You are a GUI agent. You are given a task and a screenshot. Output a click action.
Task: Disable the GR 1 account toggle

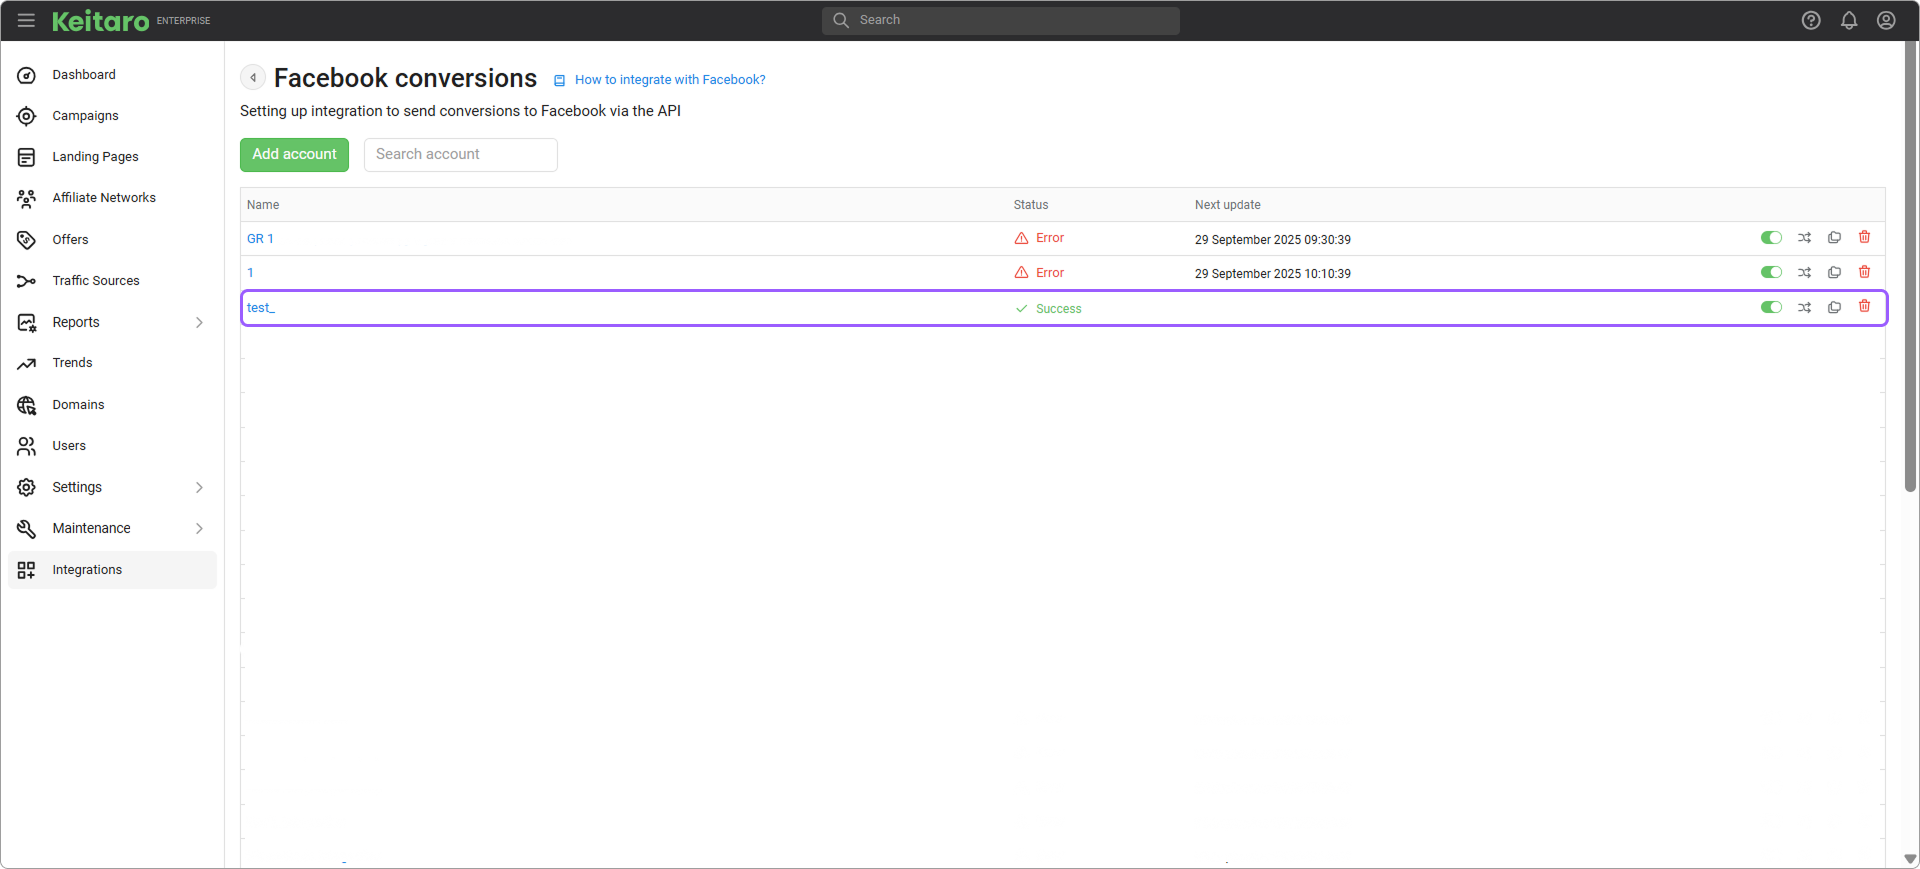(x=1771, y=238)
